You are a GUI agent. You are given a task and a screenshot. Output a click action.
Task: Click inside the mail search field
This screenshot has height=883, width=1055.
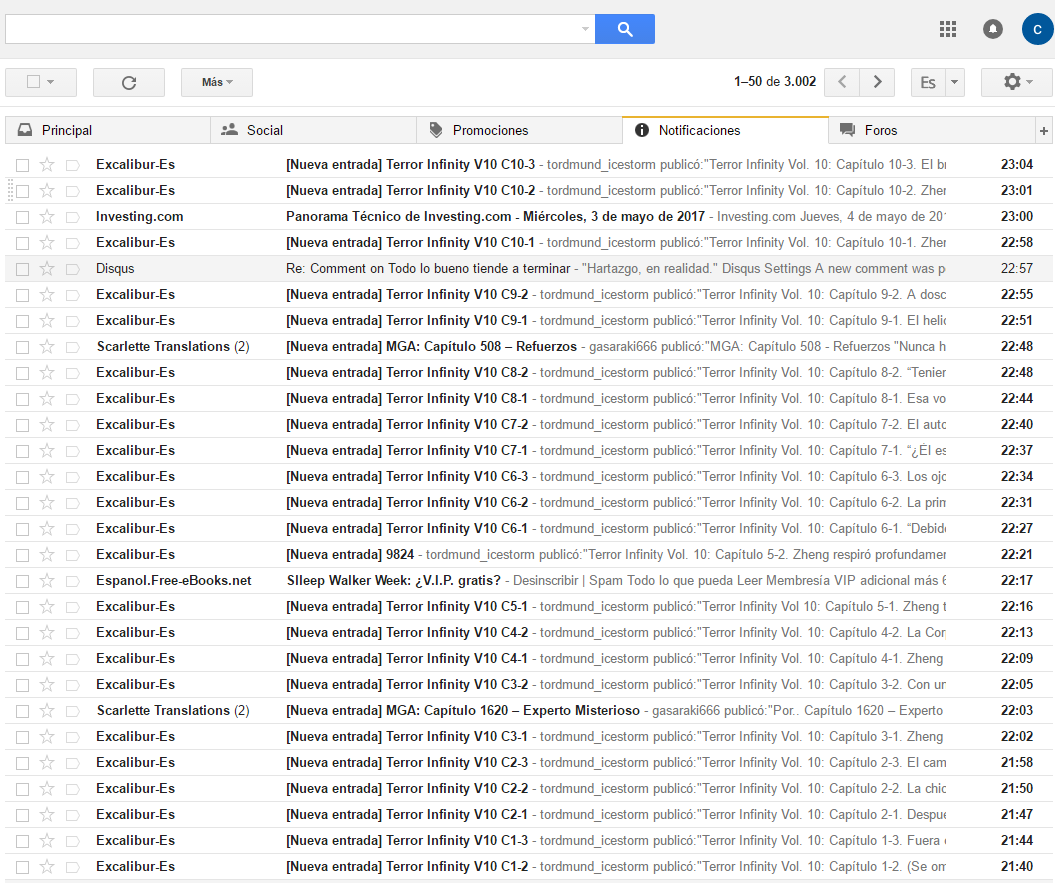tap(290, 29)
